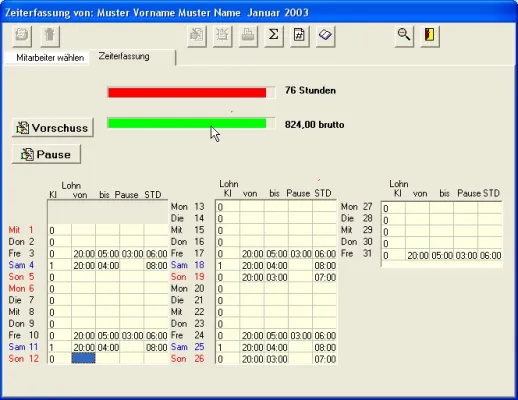
Task: Click the Pause cell for Fre 24
Action: pyautogui.click(x=300, y=335)
